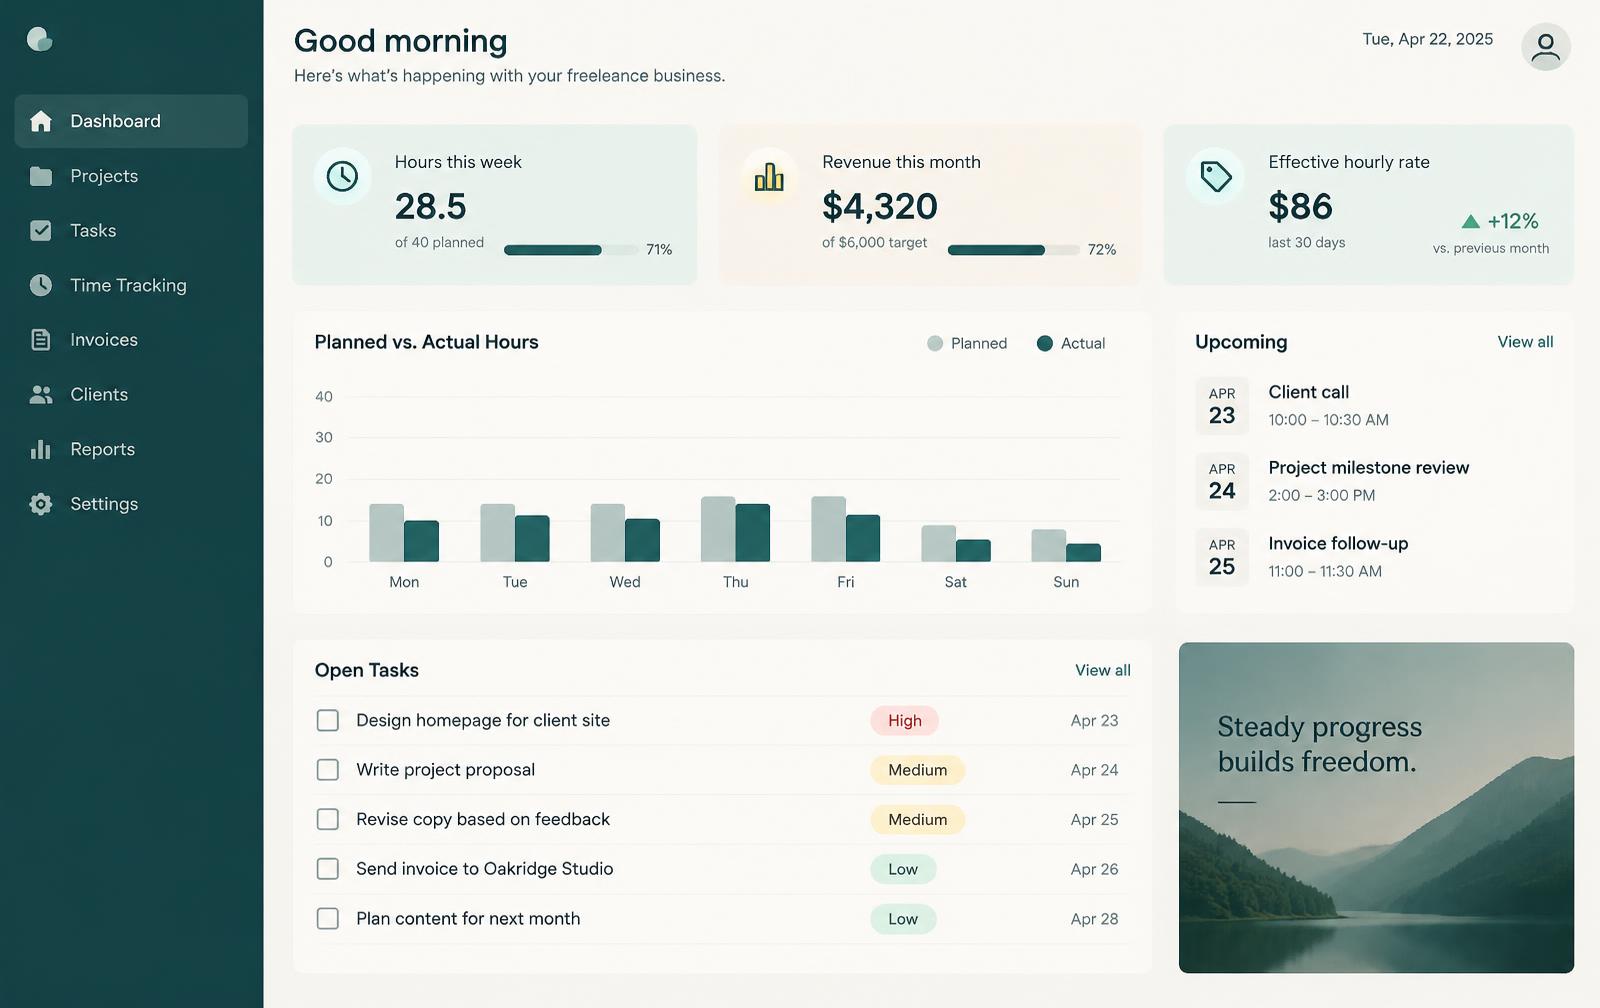Click the High priority badge

tap(905, 720)
